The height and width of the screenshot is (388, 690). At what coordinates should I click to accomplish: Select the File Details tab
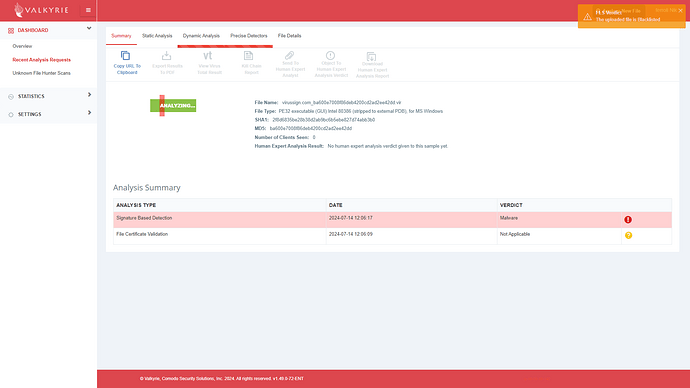click(x=290, y=36)
